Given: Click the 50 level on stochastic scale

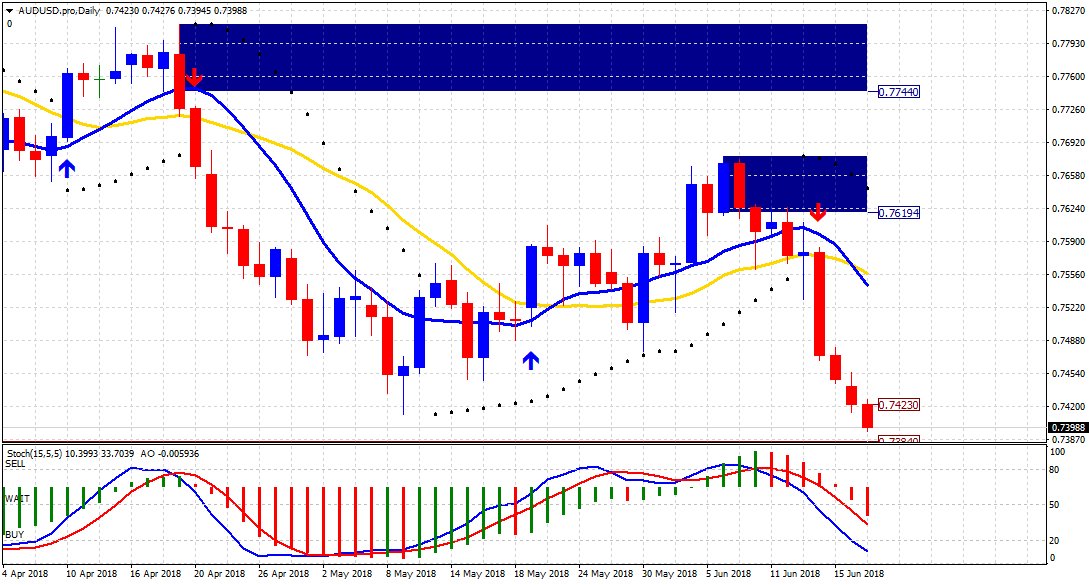Looking at the screenshot, I should tap(1054, 504).
